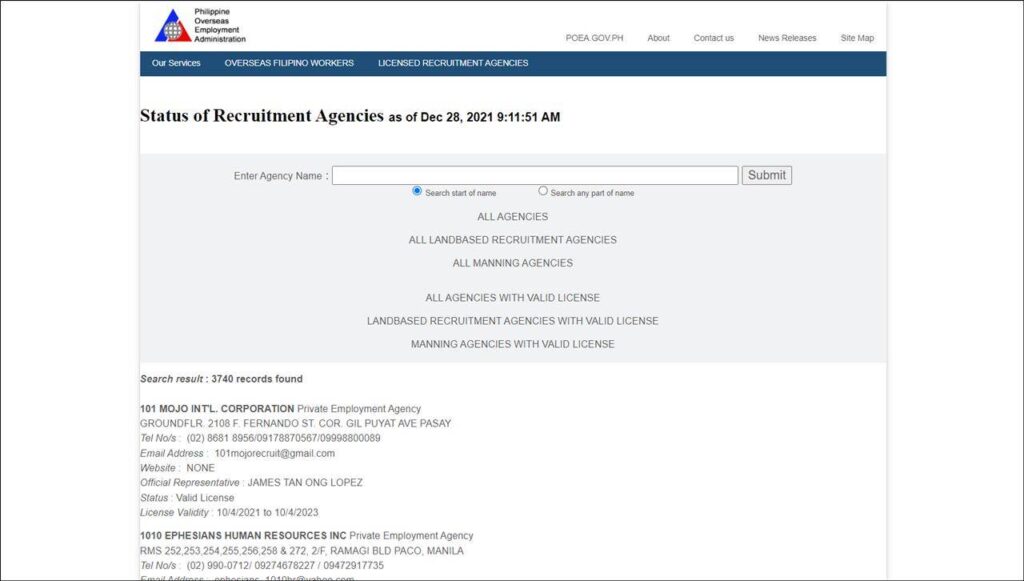The image size is (1024, 581).
Task: Open the Site Map link
Action: pos(857,38)
